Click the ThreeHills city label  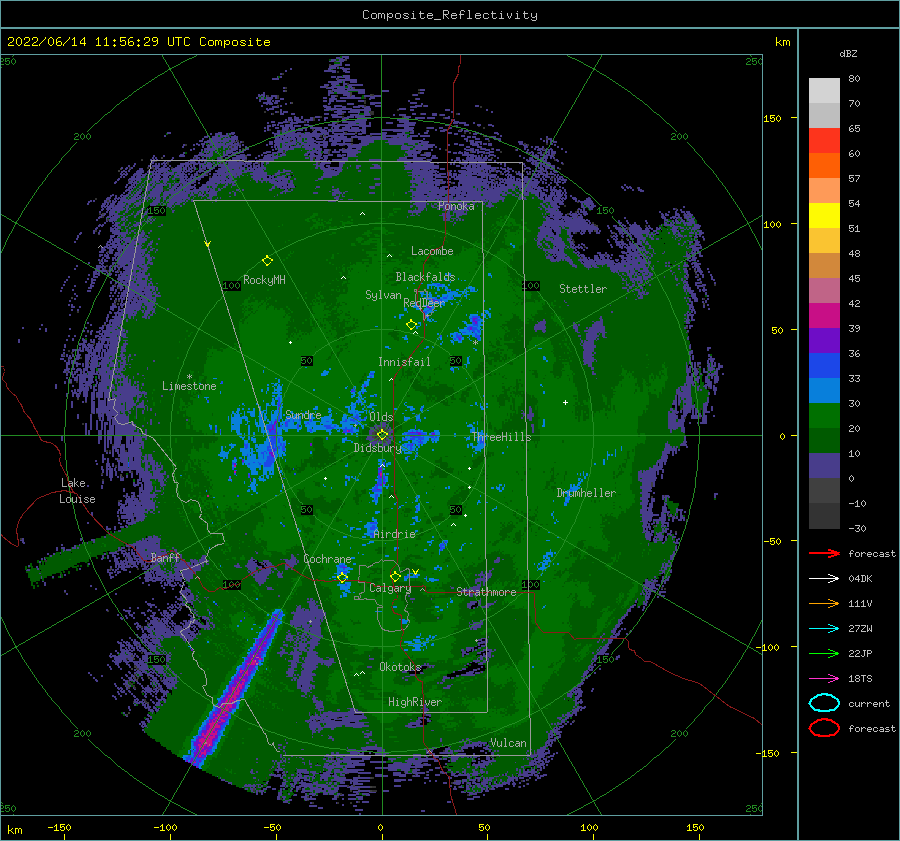click(x=502, y=437)
